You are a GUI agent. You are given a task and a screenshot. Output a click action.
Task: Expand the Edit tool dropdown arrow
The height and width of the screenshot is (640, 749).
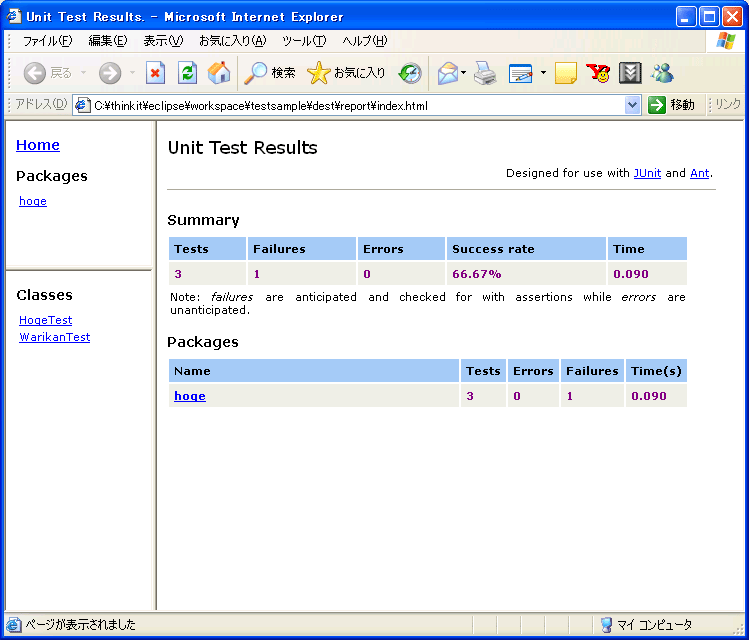click(543, 73)
